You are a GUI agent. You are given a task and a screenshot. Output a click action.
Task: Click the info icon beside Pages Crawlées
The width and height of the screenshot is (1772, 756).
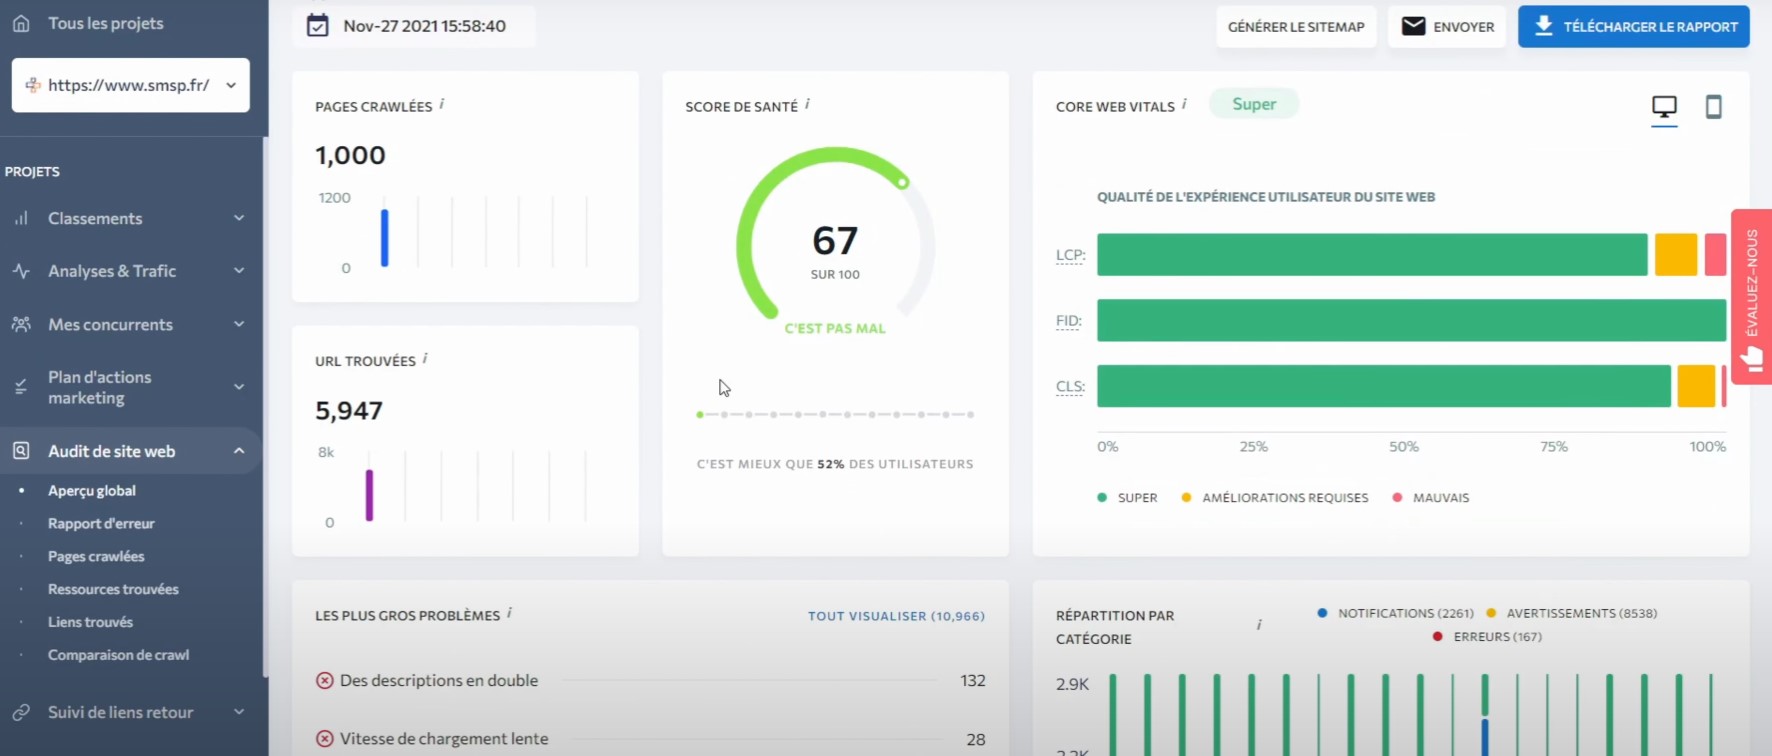[442, 104]
